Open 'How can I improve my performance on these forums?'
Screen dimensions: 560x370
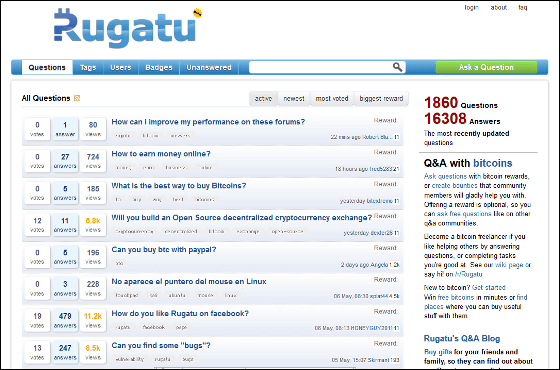[x=208, y=122]
